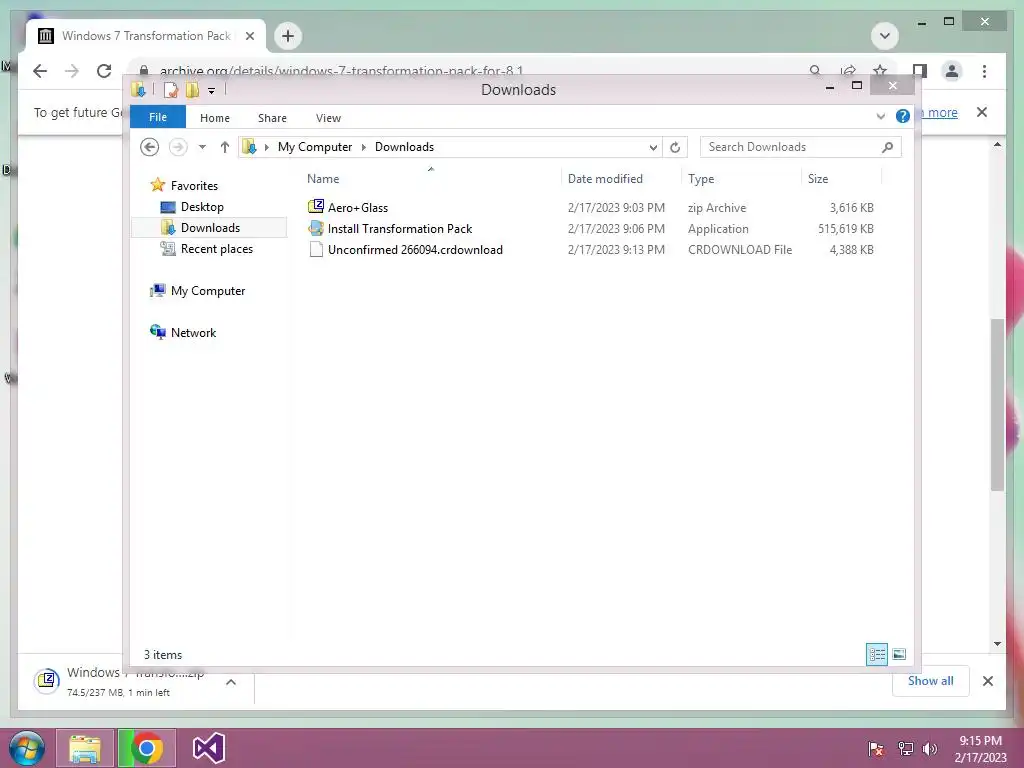Viewport: 1024px width, 768px height.
Task: Open Explorer help question mark icon
Action: tap(903, 116)
